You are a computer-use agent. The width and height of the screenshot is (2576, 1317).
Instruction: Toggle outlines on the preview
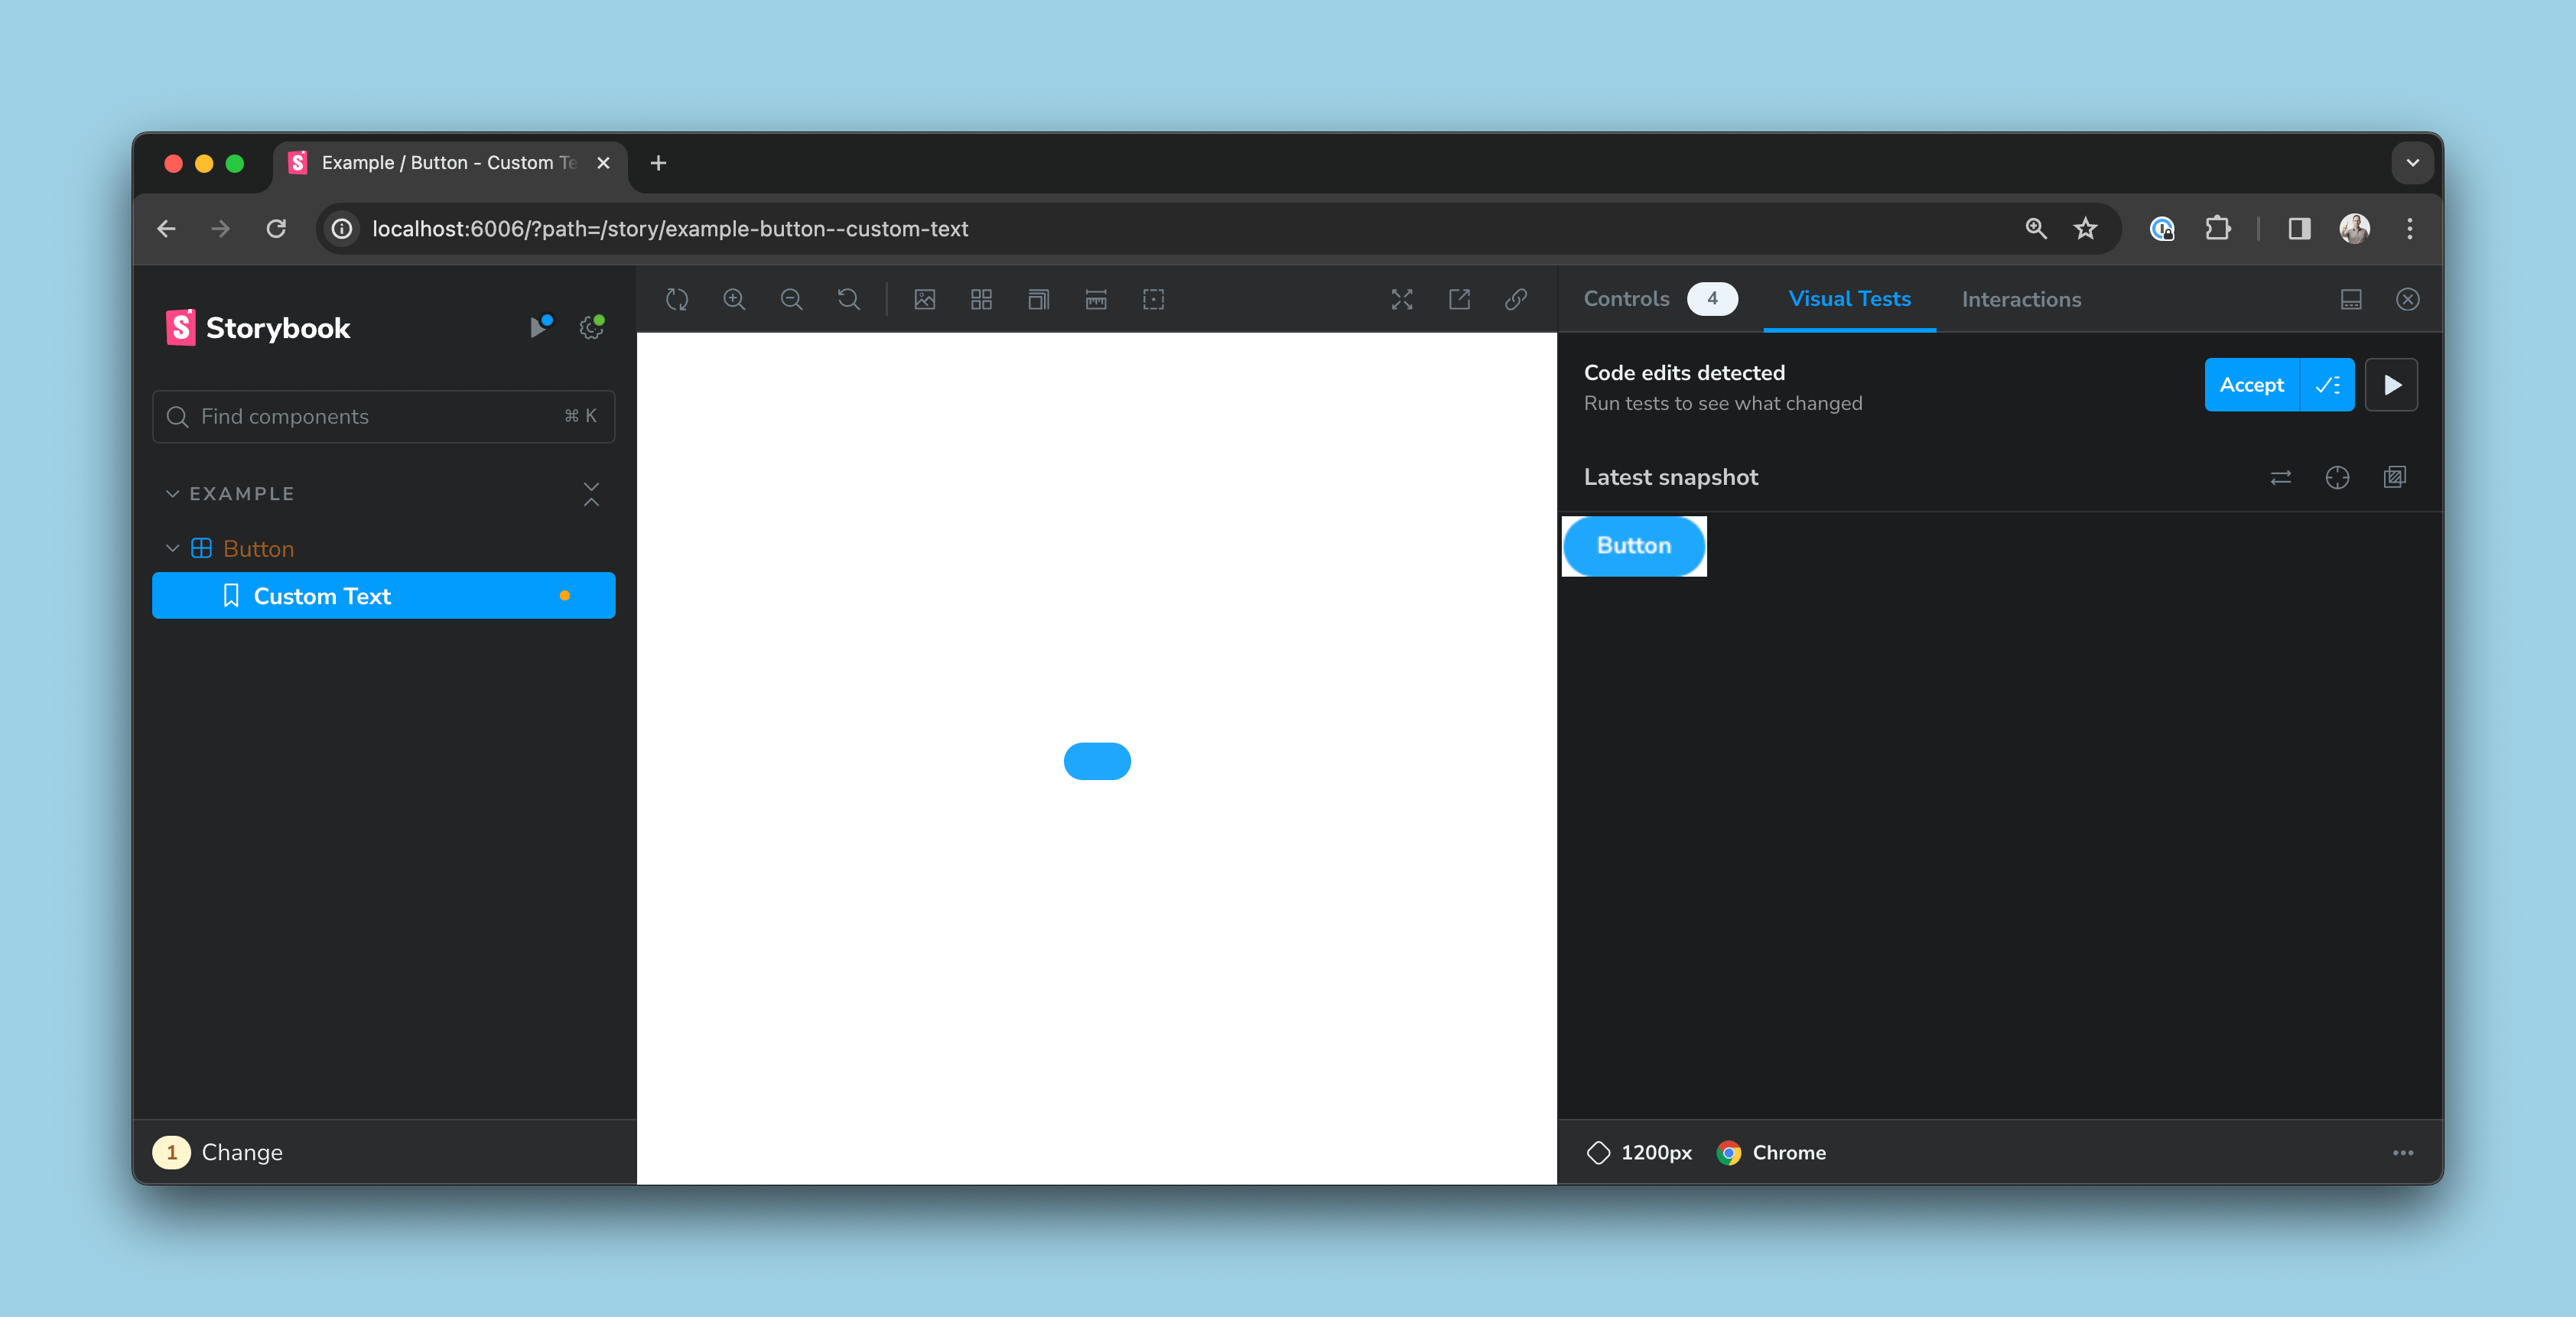(x=1153, y=299)
